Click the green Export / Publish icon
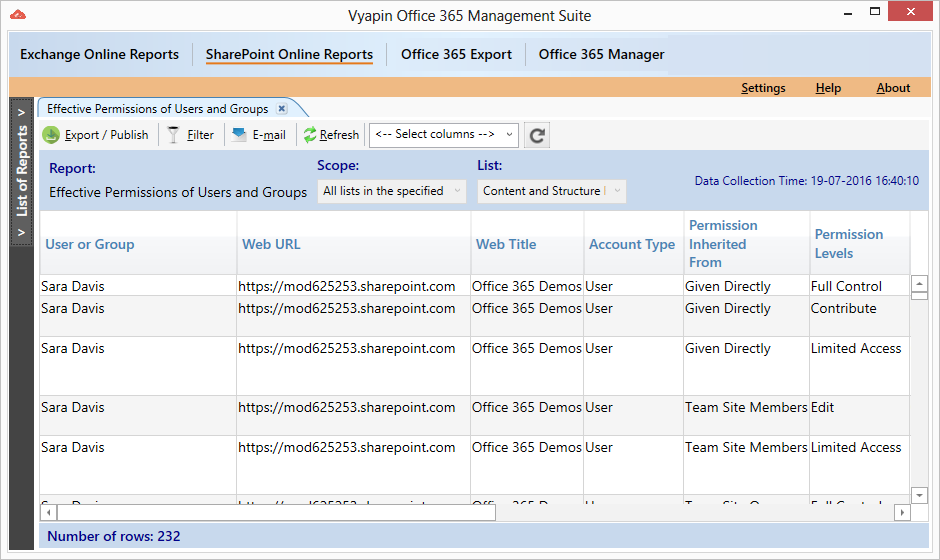This screenshot has height=560, width=940. pyautogui.click(x=51, y=135)
